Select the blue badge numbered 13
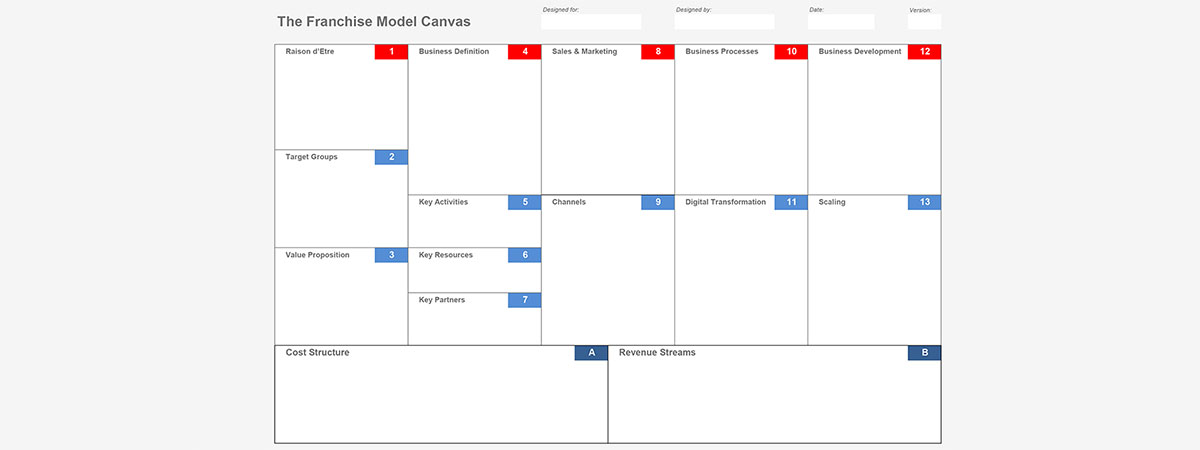The width and height of the screenshot is (1200, 450). (x=924, y=202)
